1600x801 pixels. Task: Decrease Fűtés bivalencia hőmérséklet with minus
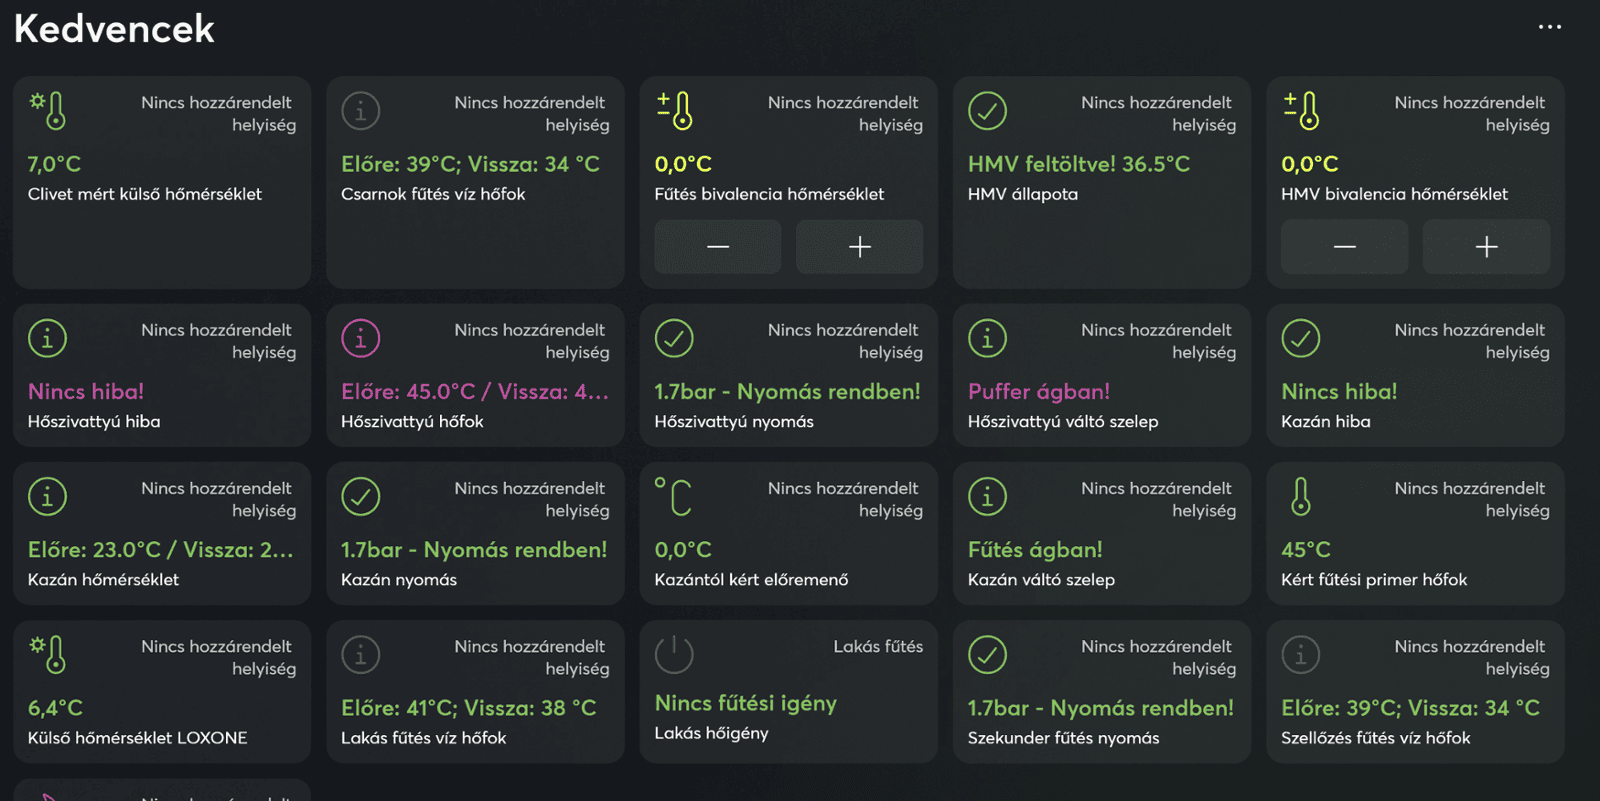717,247
